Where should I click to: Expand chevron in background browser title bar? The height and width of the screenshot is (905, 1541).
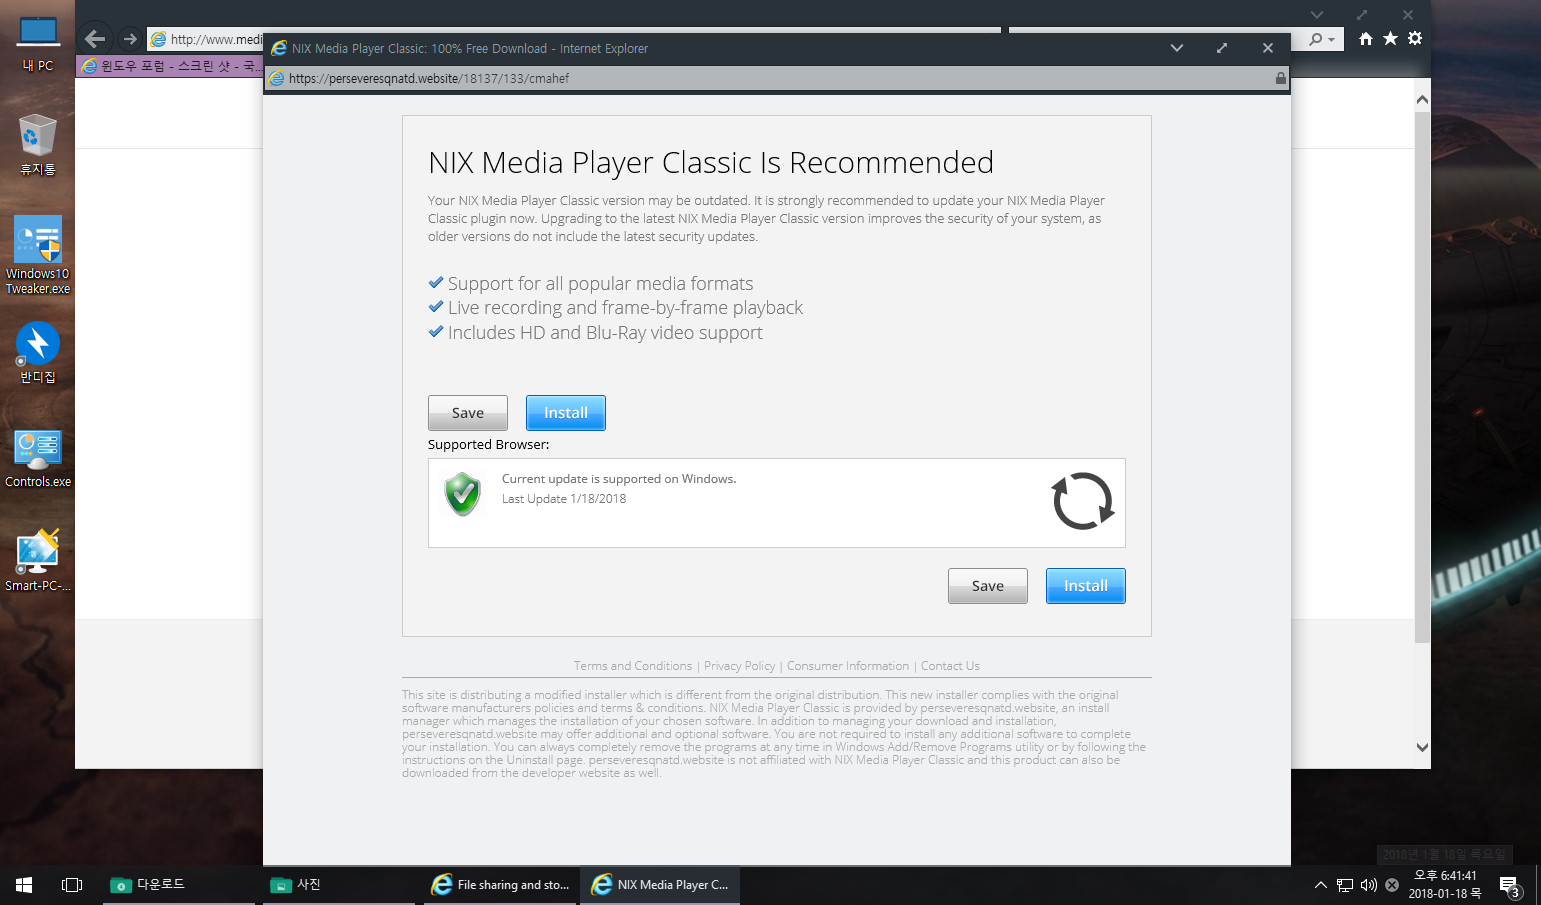(1317, 14)
